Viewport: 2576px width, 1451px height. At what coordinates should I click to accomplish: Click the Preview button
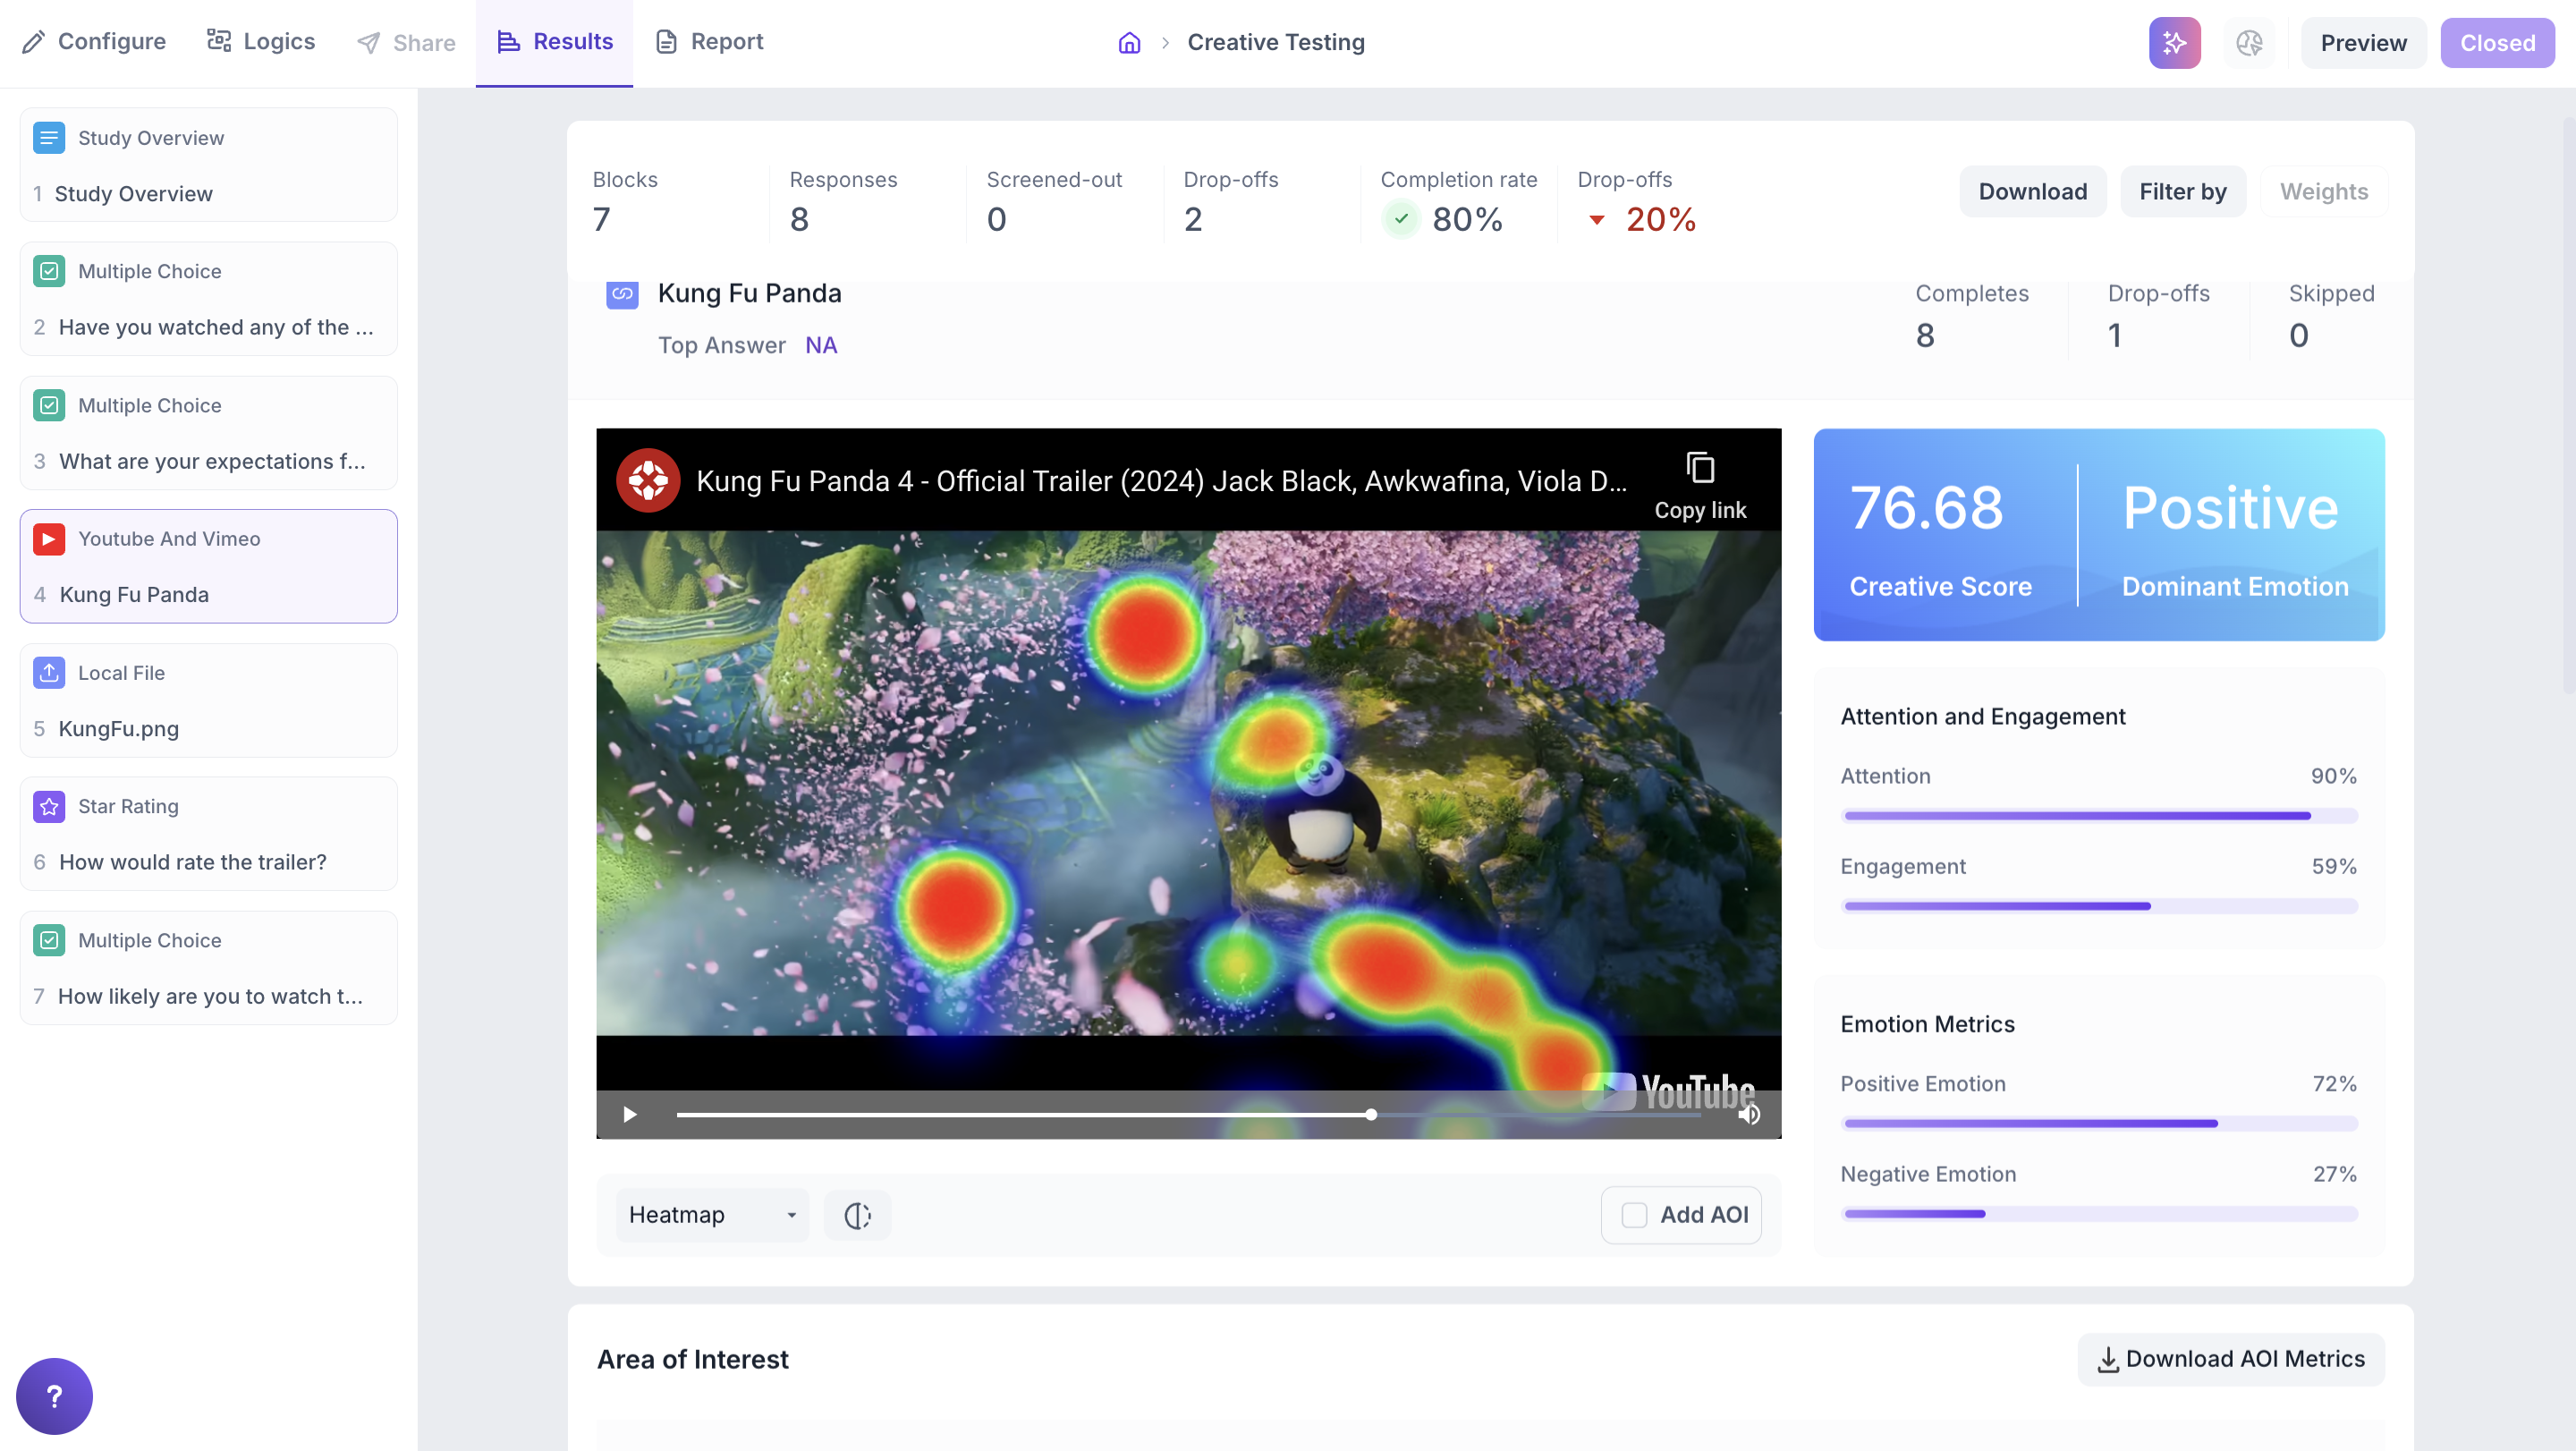[x=2363, y=43]
